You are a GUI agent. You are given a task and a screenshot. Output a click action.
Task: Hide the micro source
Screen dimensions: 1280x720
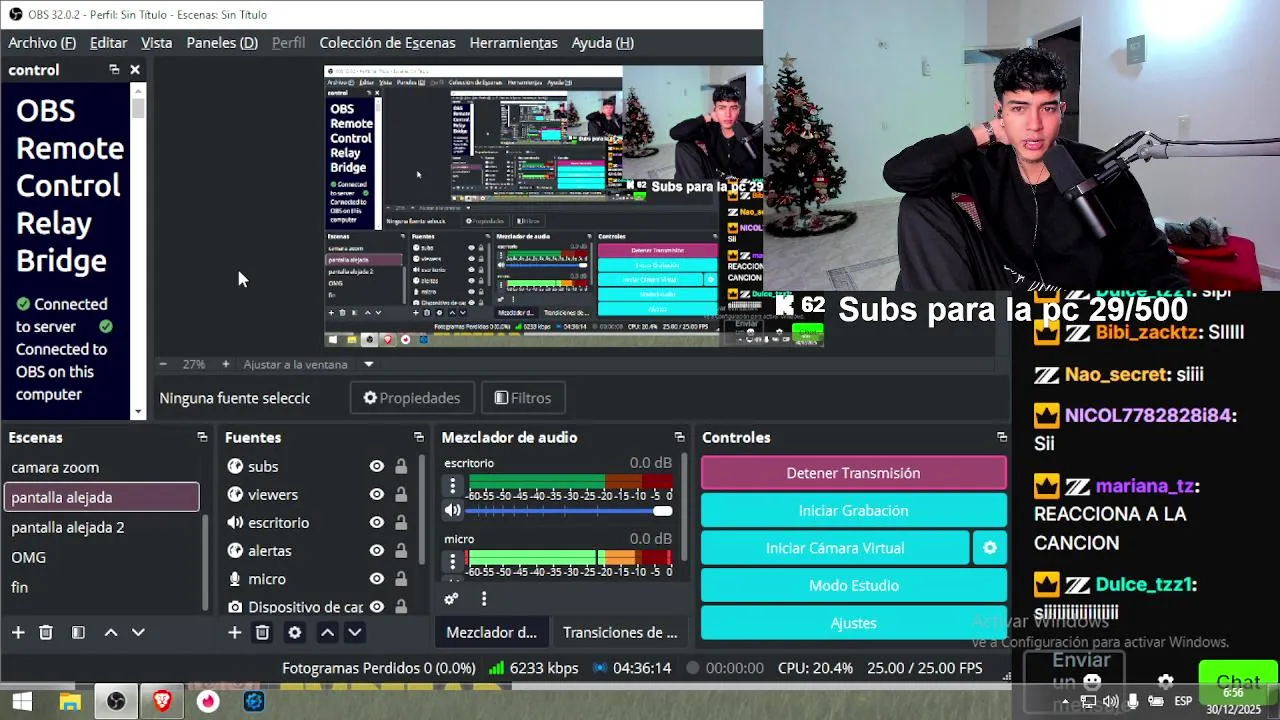point(377,578)
